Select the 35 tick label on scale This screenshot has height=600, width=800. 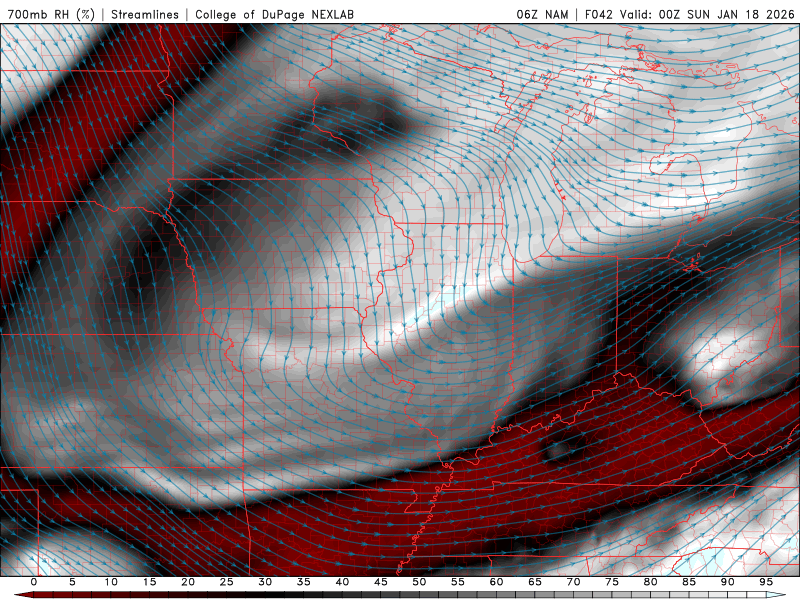click(x=304, y=582)
